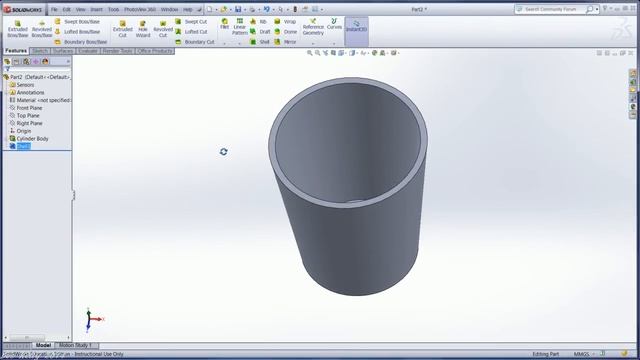Expand the Linear Pattern dropdown arrow
Image resolution: width=640 pixels, height=360 pixels.
click(x=240, y=43)
